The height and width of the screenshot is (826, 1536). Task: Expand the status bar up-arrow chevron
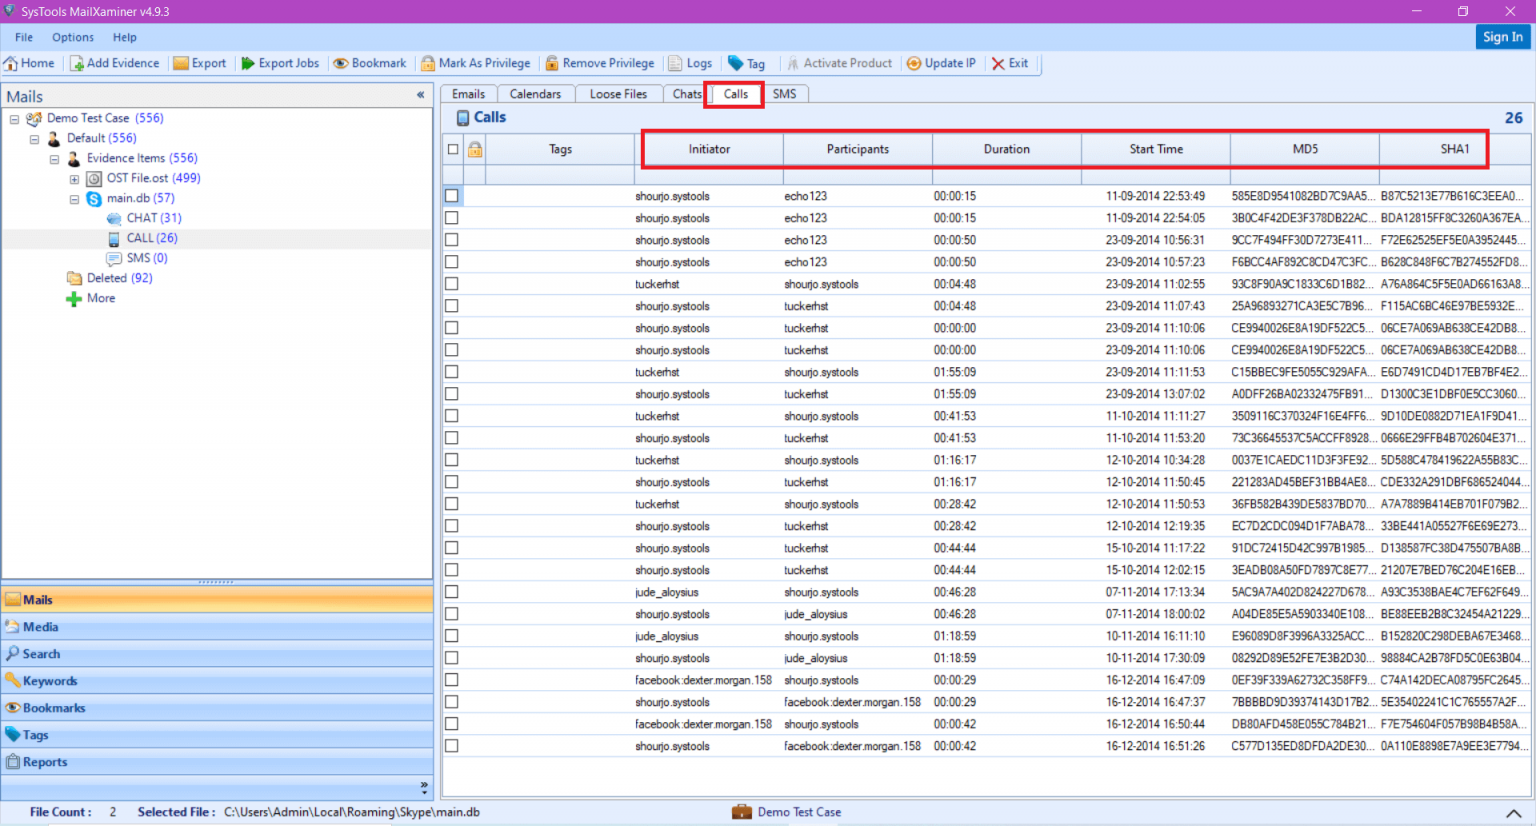click(1514, 813)
